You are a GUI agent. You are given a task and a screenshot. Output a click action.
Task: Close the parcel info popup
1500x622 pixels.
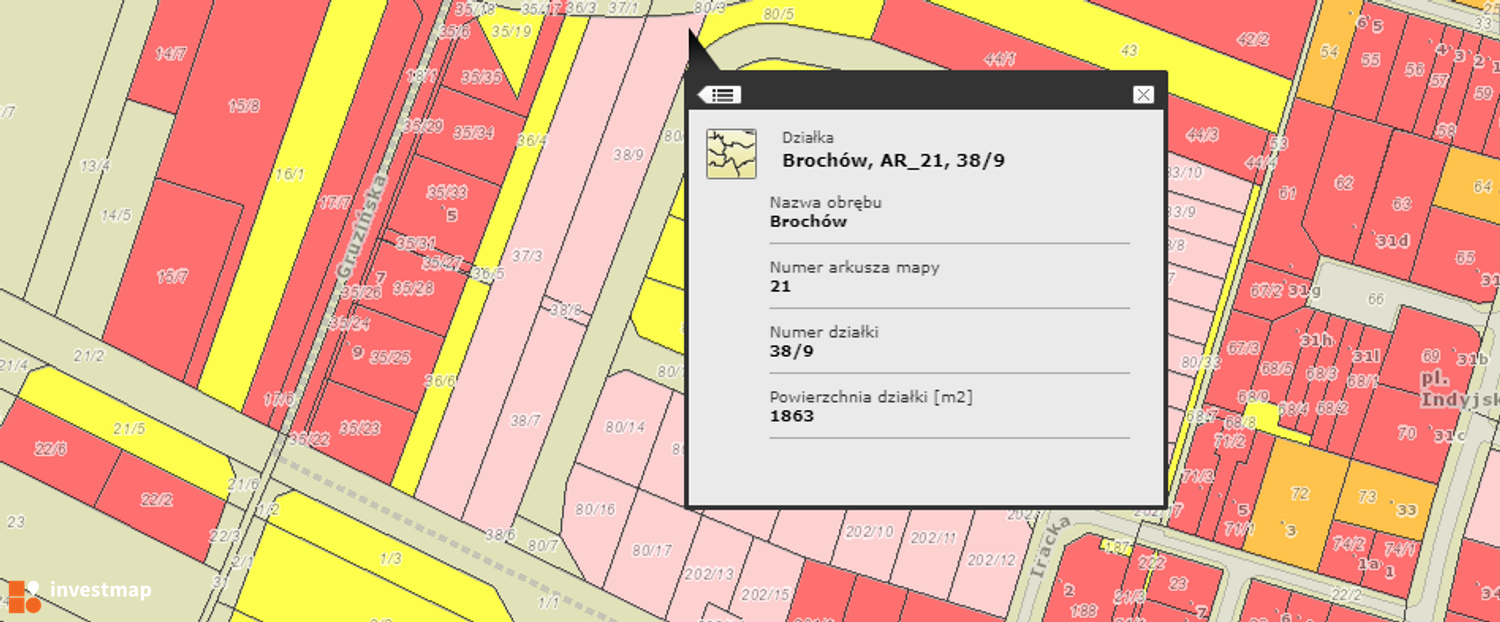pos(1143,94)
